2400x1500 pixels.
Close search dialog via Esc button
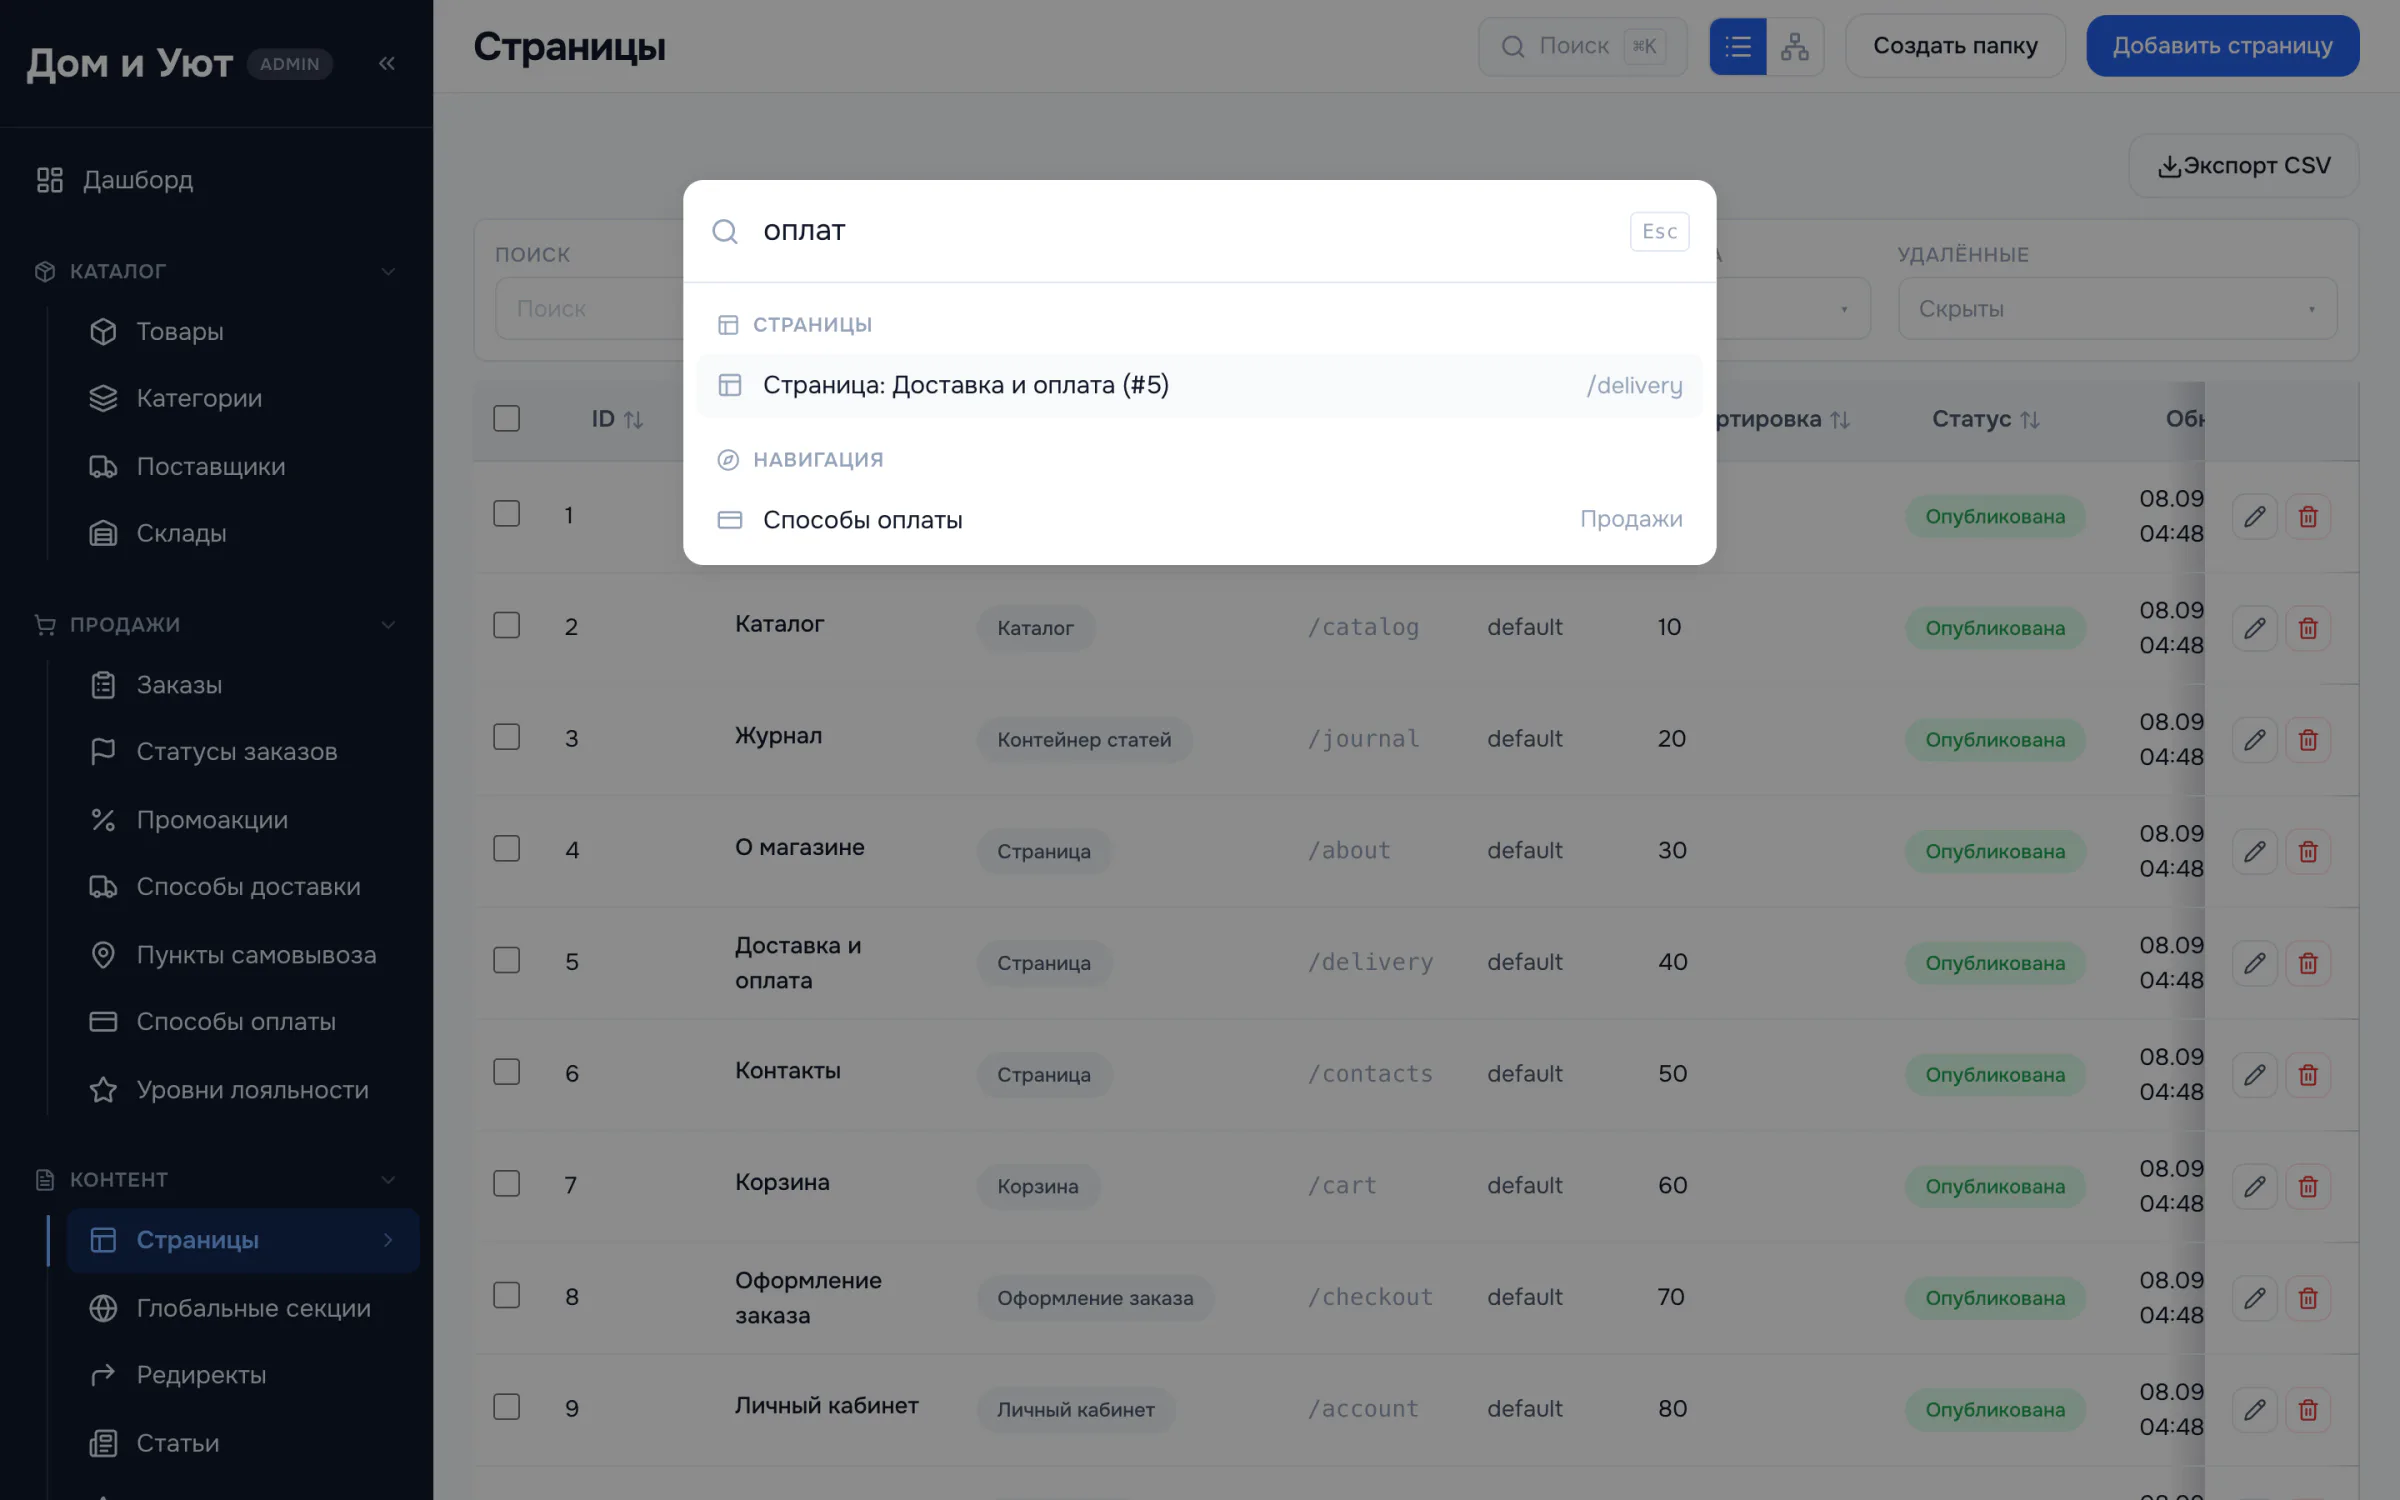point(1659,232)
